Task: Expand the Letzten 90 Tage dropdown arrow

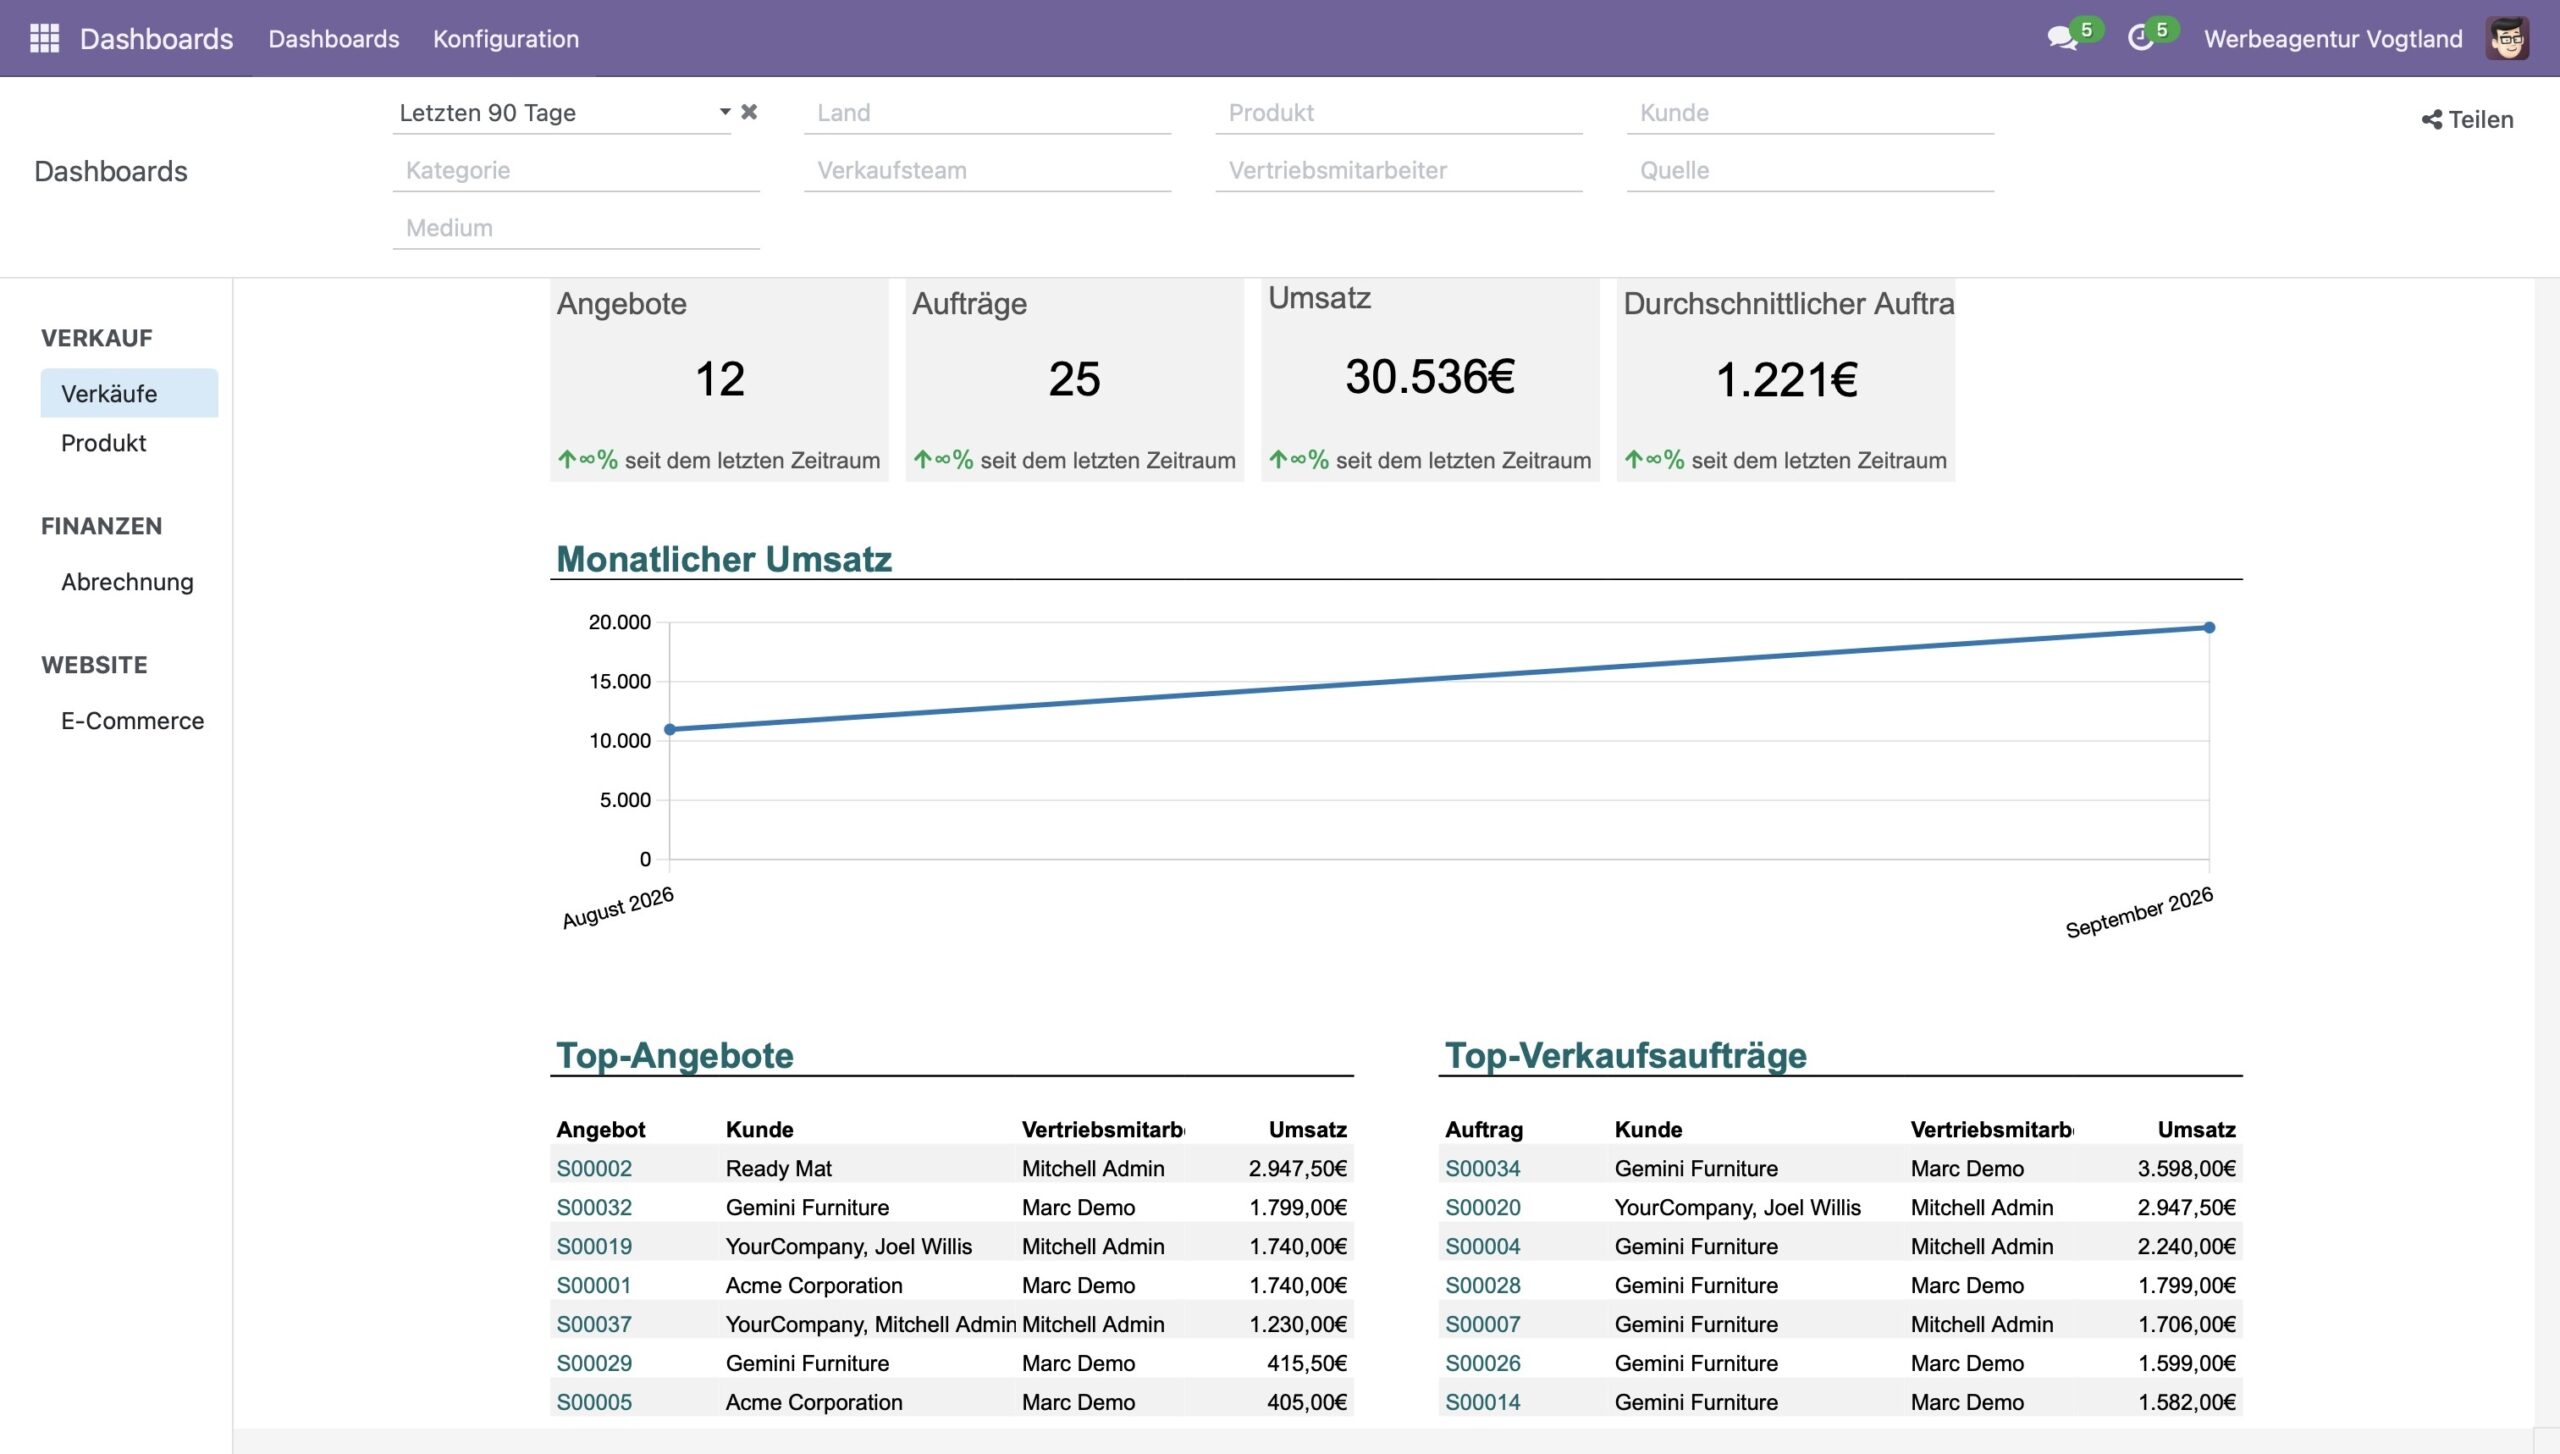Action: tap(725, 112)
